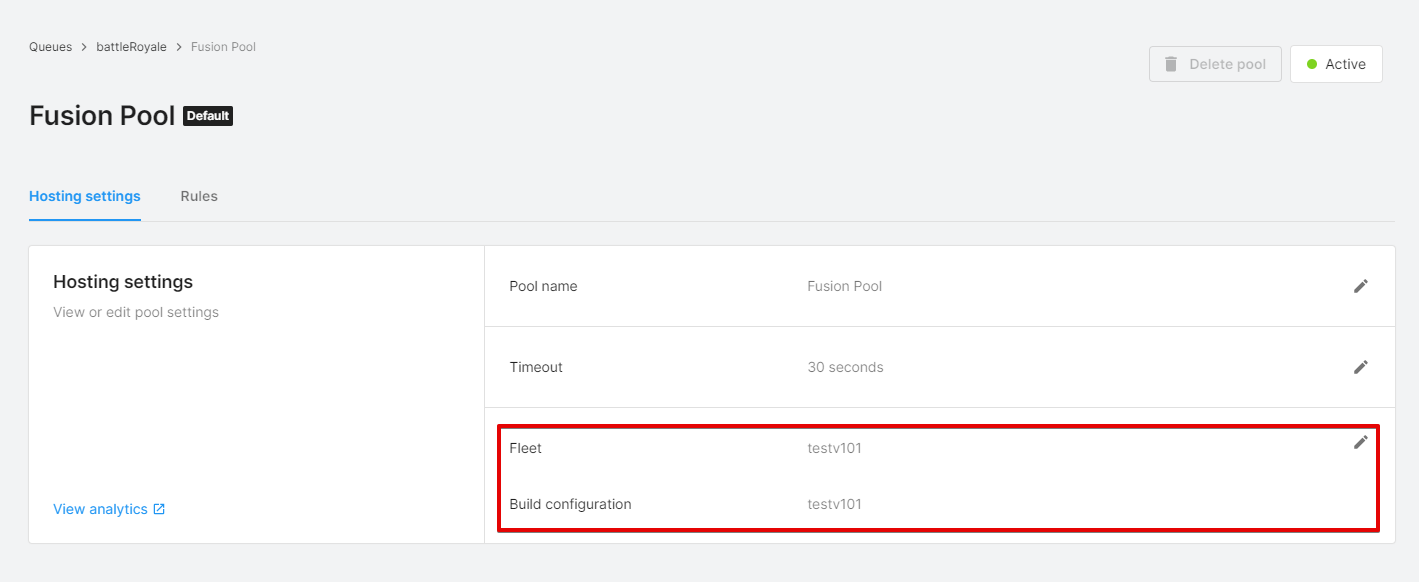
Task: Select the Hosting settings tab
Action: click(85, 196)
